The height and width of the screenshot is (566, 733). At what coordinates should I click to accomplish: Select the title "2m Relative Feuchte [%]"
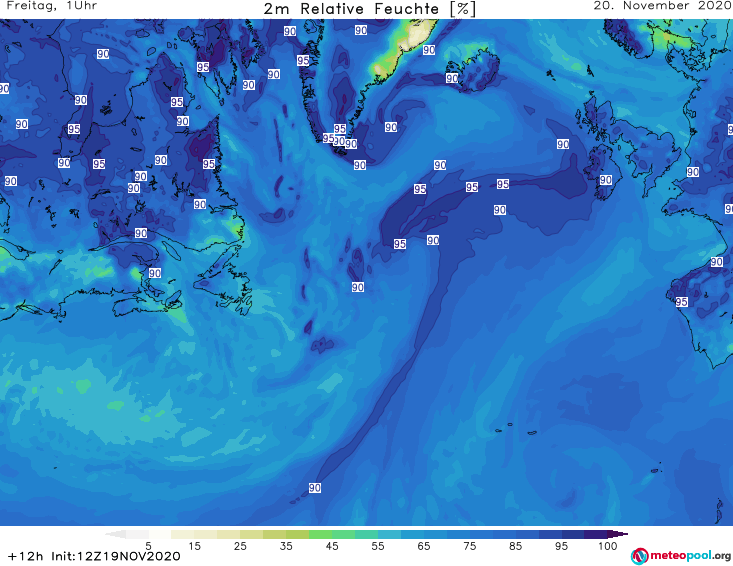click(x=369, y=9)
